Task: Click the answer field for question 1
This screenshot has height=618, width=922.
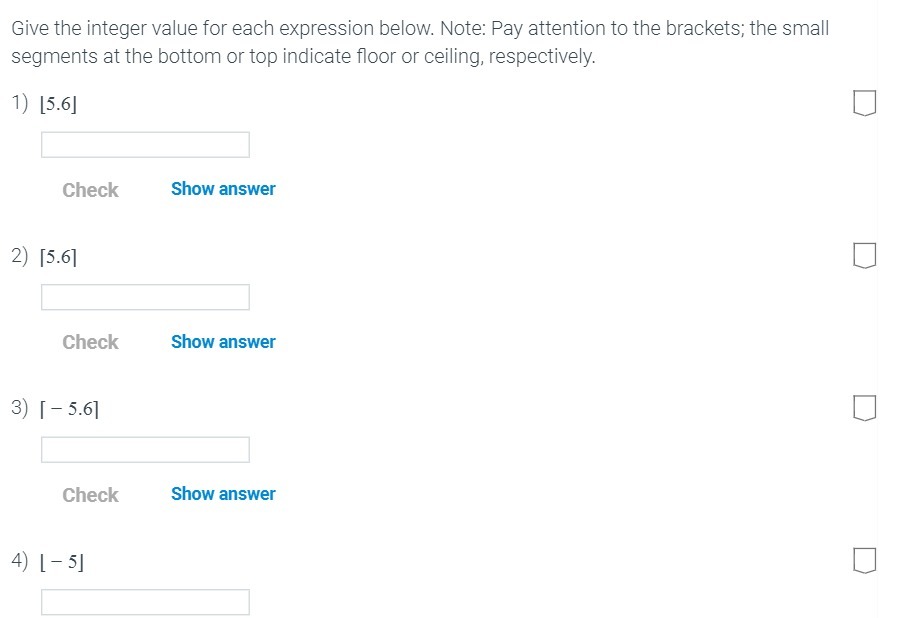Action: tap(145, 144)
